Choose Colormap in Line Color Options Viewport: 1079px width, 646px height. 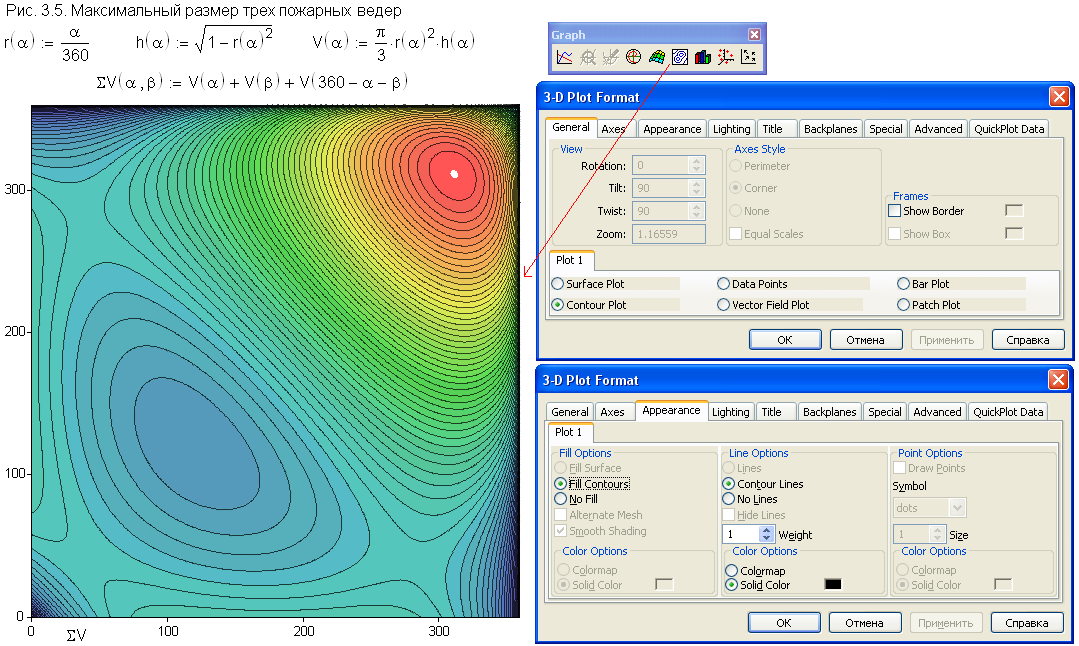point(731,570)
